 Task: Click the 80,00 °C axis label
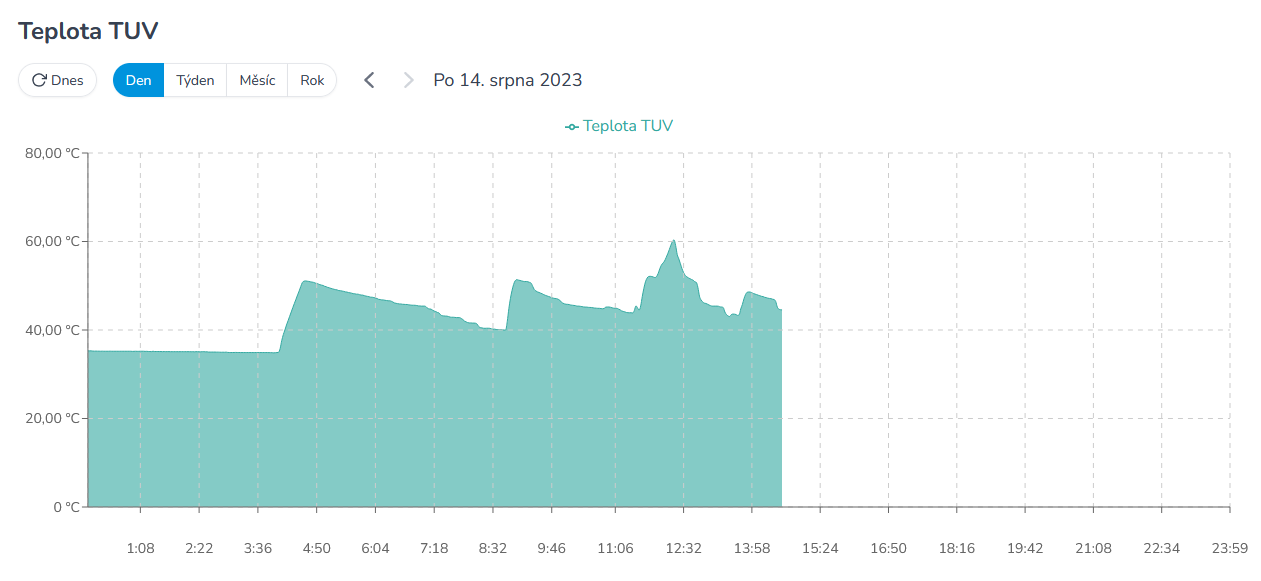pyautogui.click(x=51, y=154)
